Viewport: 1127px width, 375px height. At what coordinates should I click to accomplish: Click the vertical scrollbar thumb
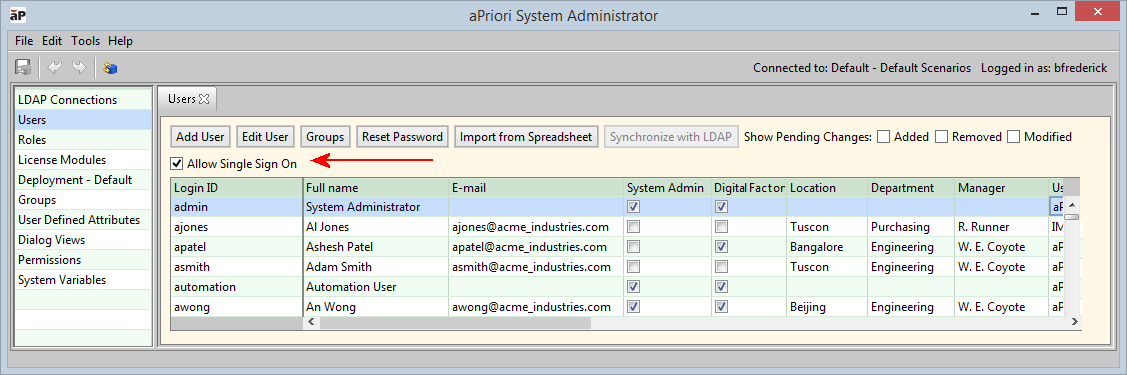point(1072,216)
